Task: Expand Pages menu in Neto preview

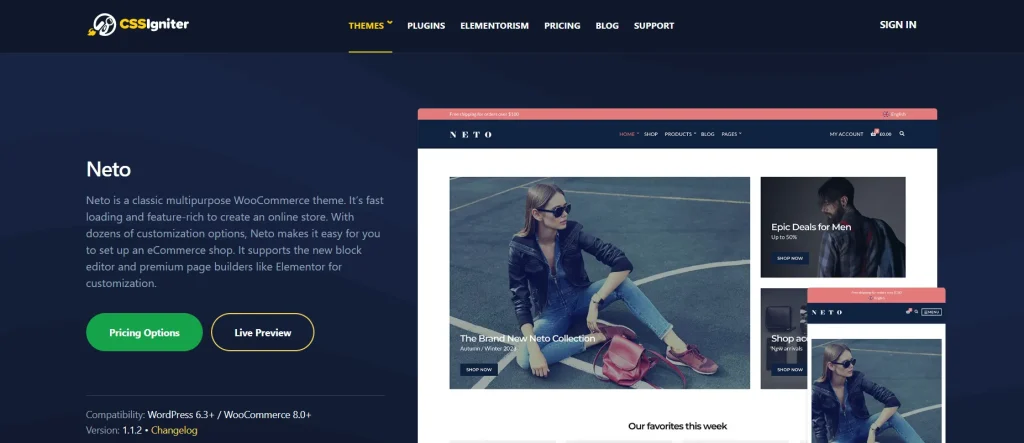Action: point(731,134)
